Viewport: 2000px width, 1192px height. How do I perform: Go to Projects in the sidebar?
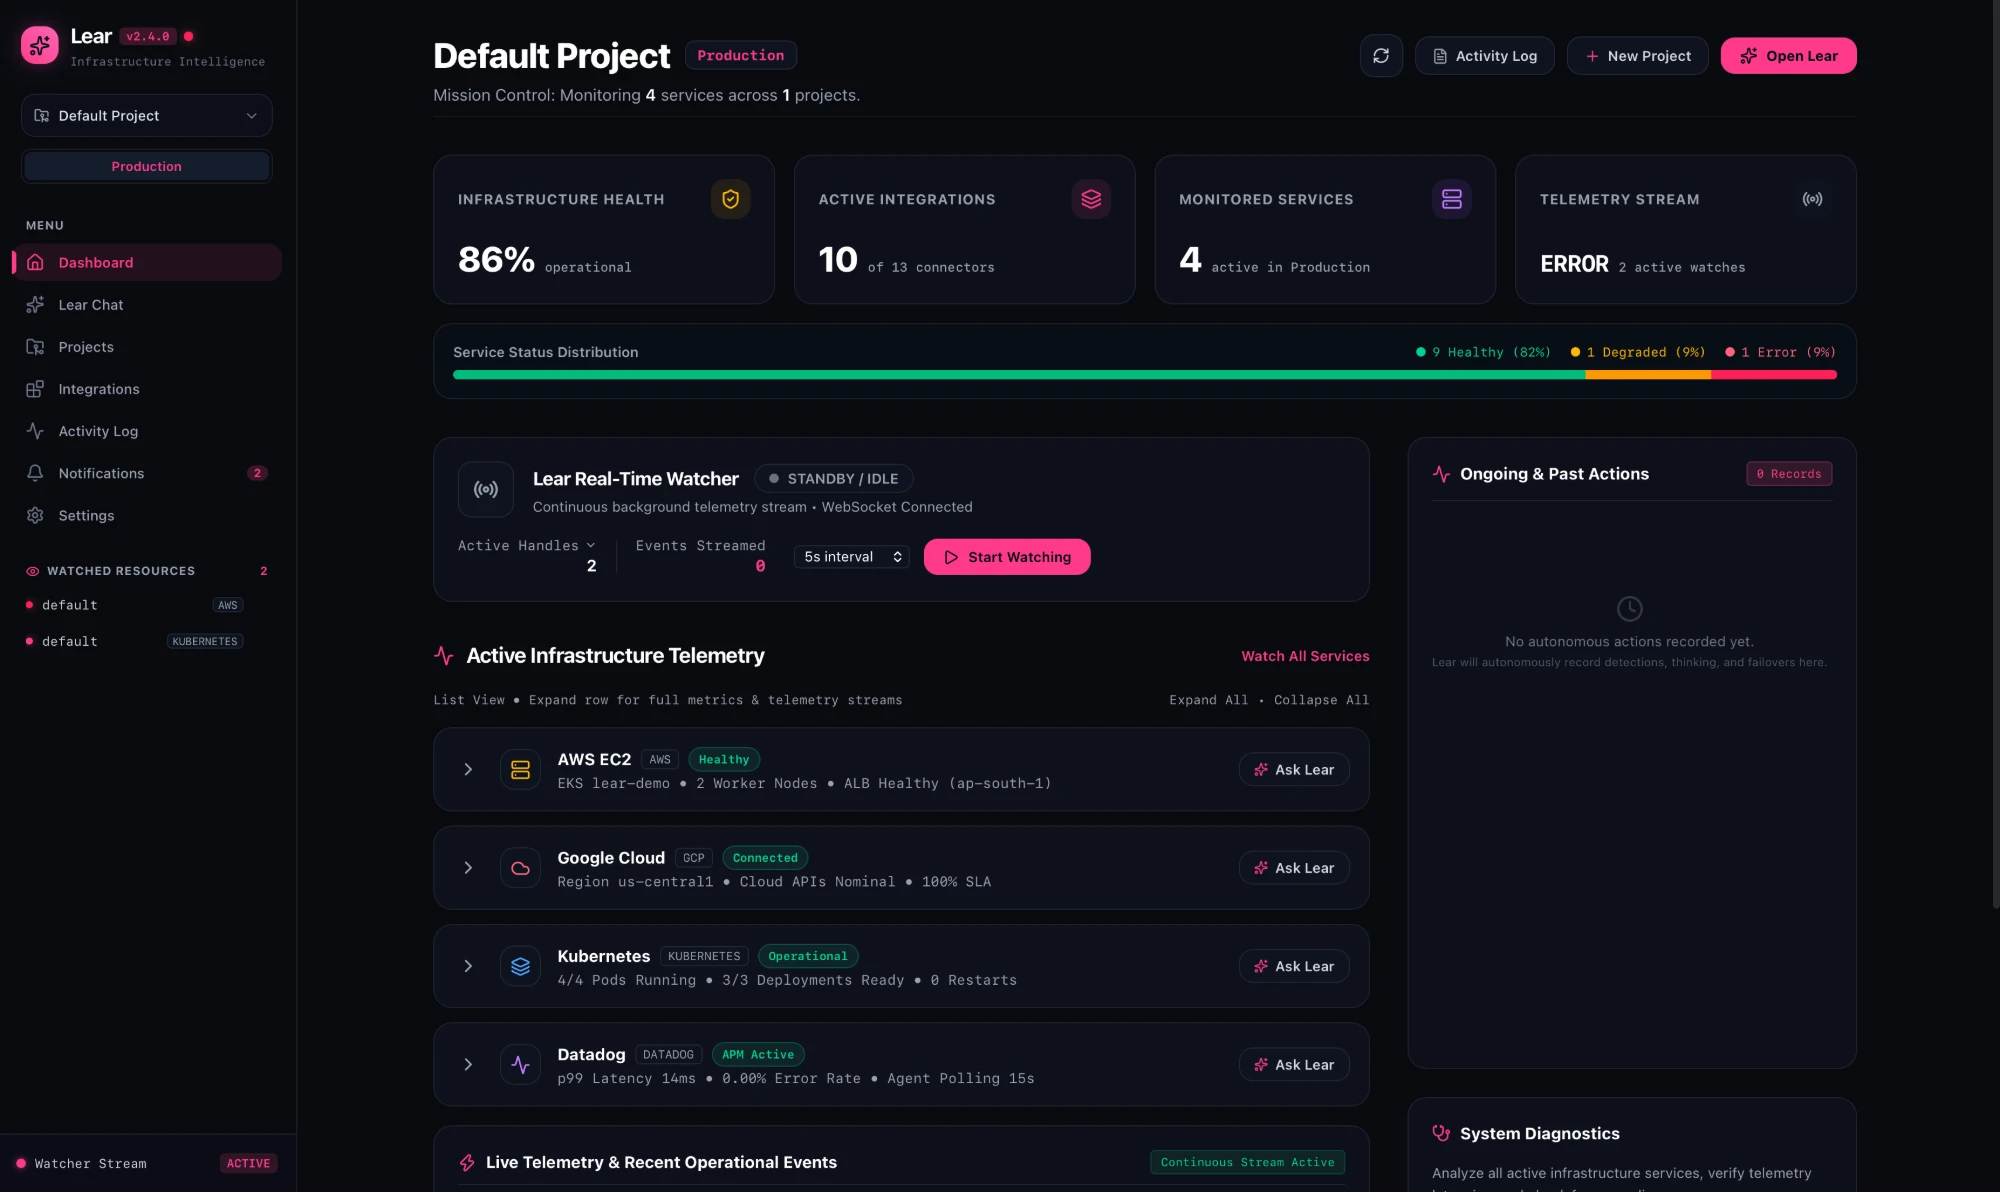[147, 347]
